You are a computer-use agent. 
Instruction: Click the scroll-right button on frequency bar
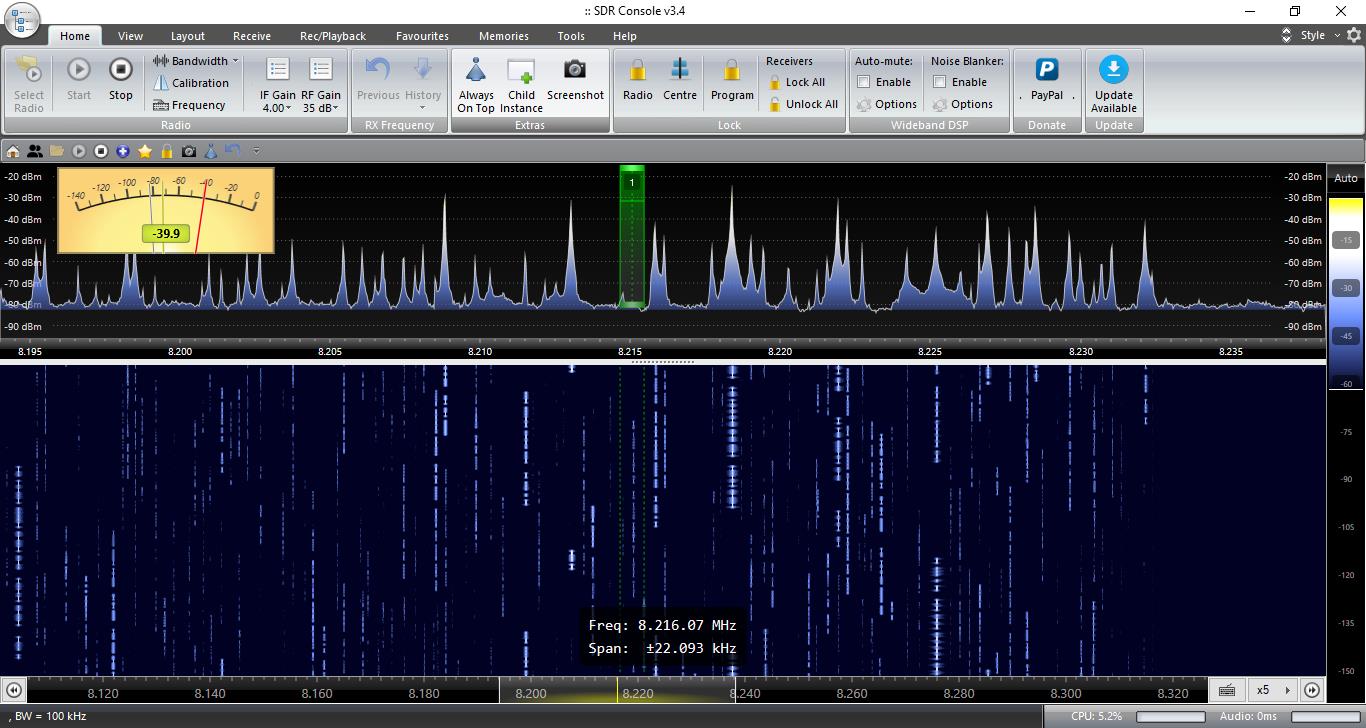(1312, 690)
